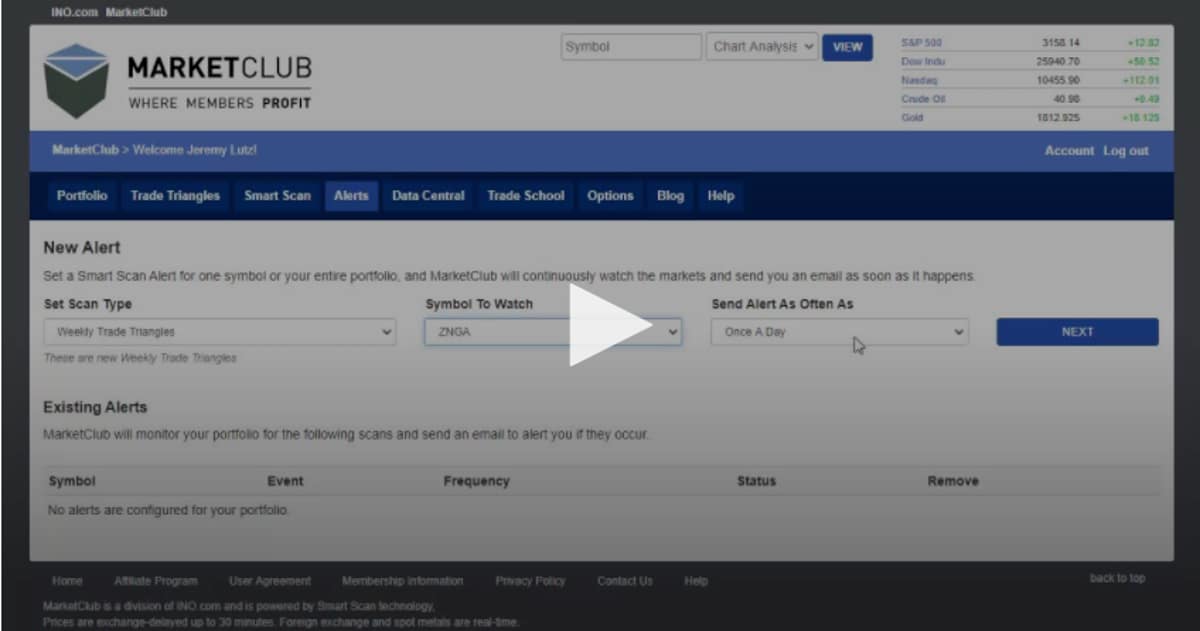The width and height of the screenshot is (1200, 631).
Task: Visit the Trade School tab
Action: 526,196
